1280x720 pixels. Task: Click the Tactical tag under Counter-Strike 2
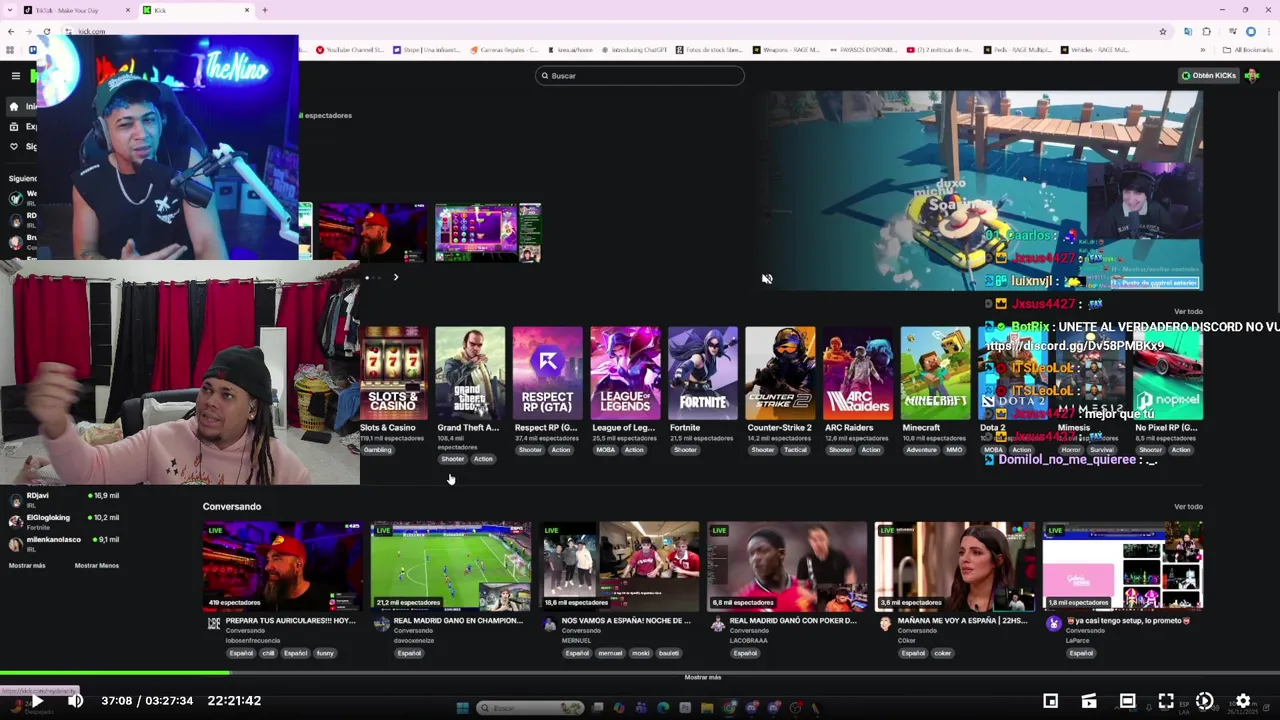(x=795, y=450)
